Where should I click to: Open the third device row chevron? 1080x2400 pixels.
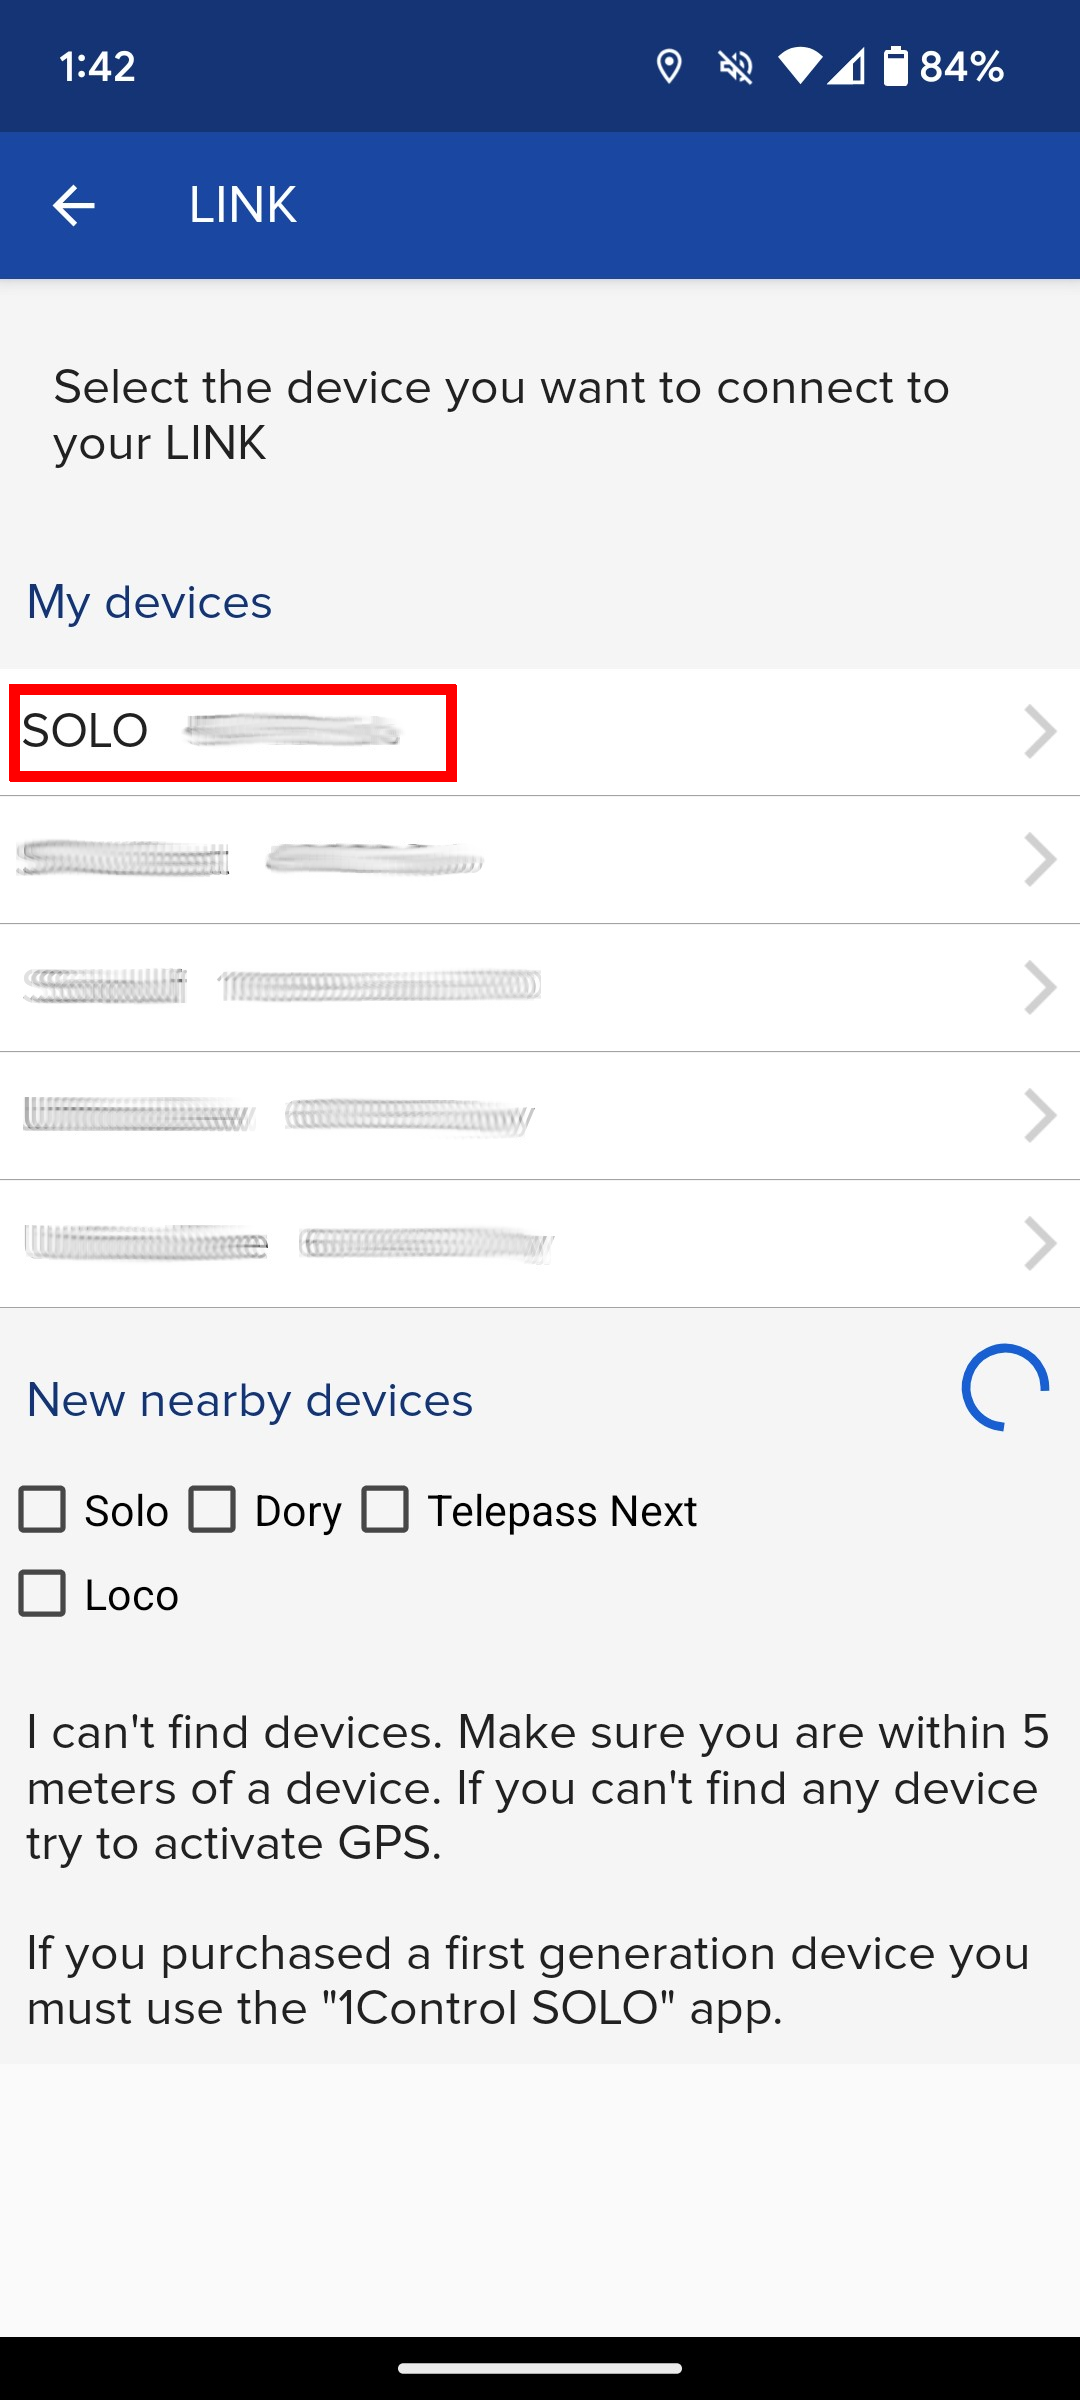[1040, 988]
